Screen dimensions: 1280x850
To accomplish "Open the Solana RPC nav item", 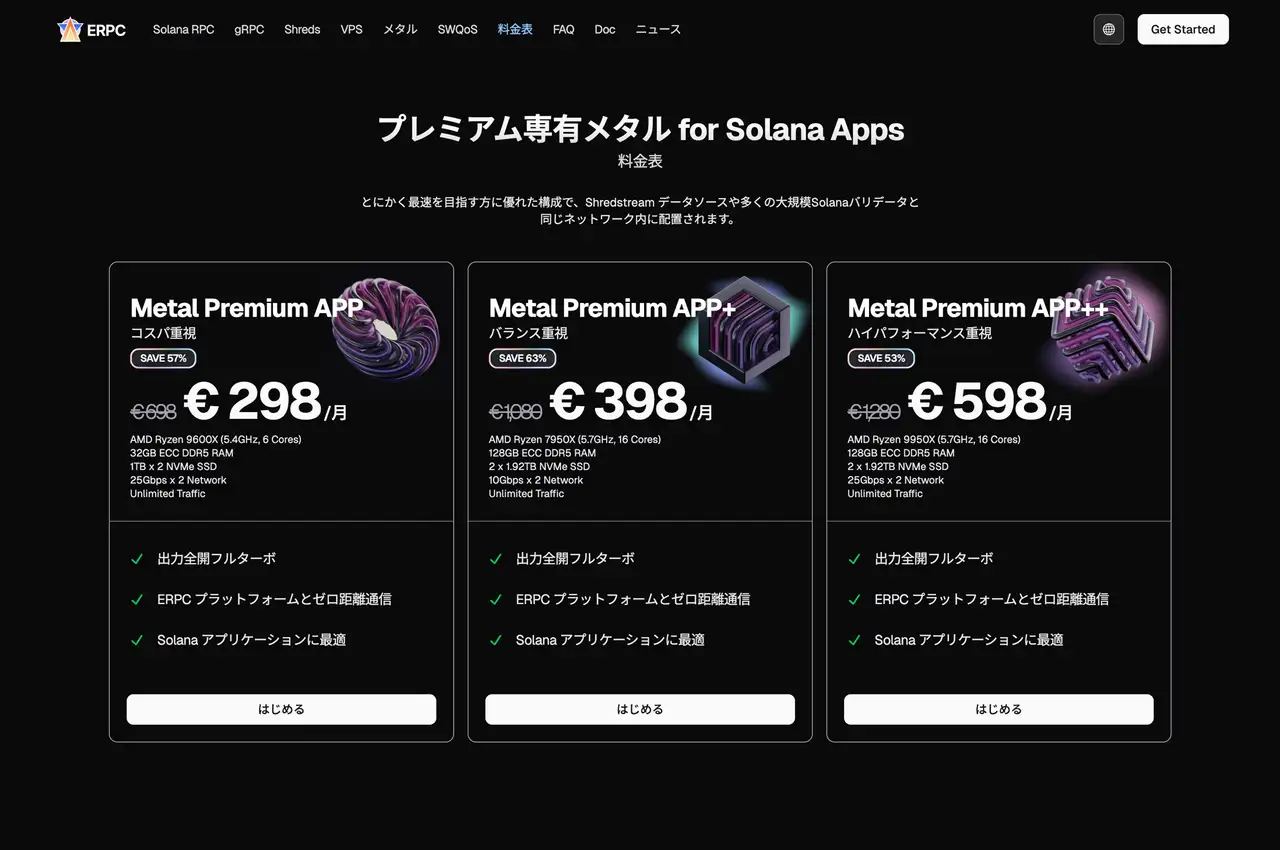I will [x=183, y=29].
